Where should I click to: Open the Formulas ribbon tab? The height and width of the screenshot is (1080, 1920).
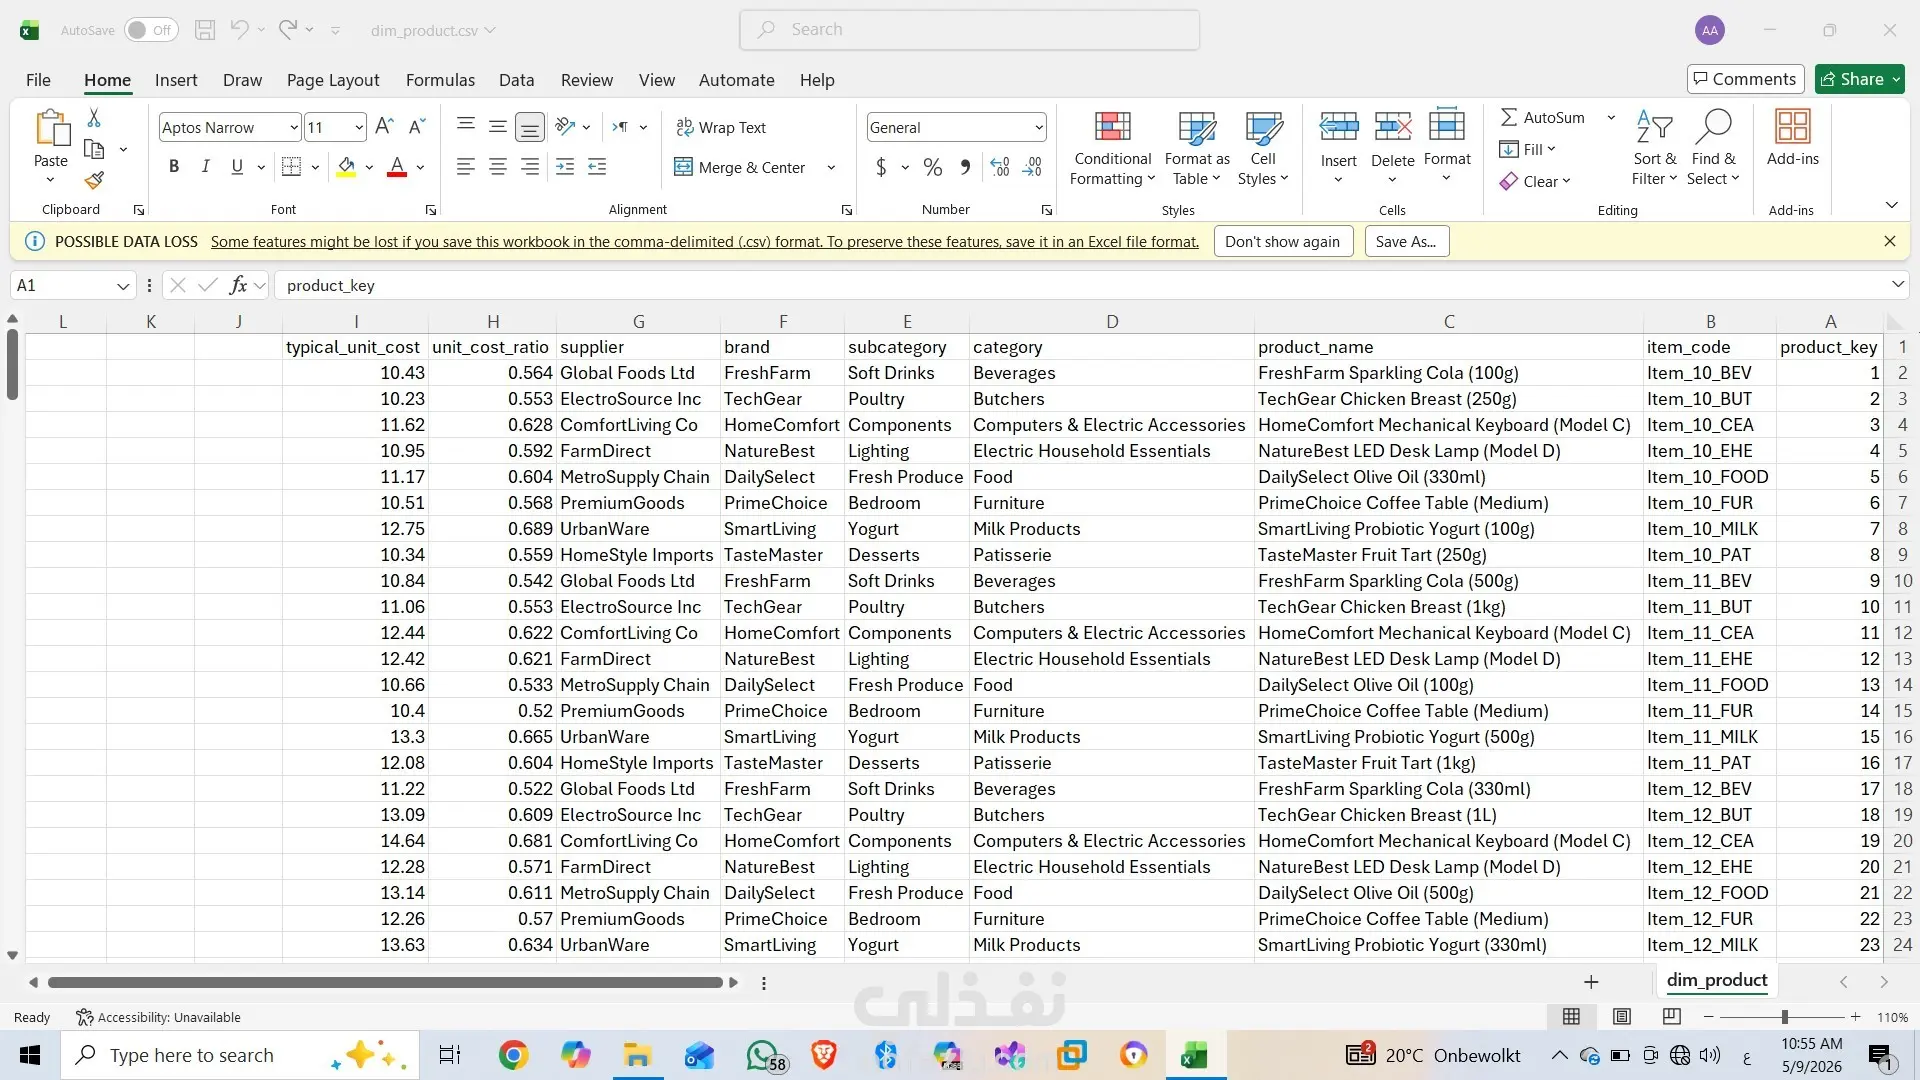(440, 80)
